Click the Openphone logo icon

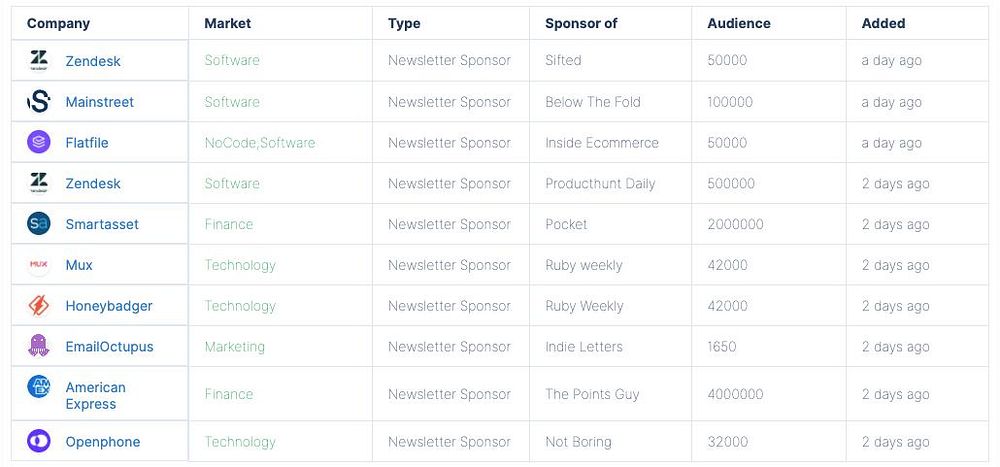pos(39,441)
